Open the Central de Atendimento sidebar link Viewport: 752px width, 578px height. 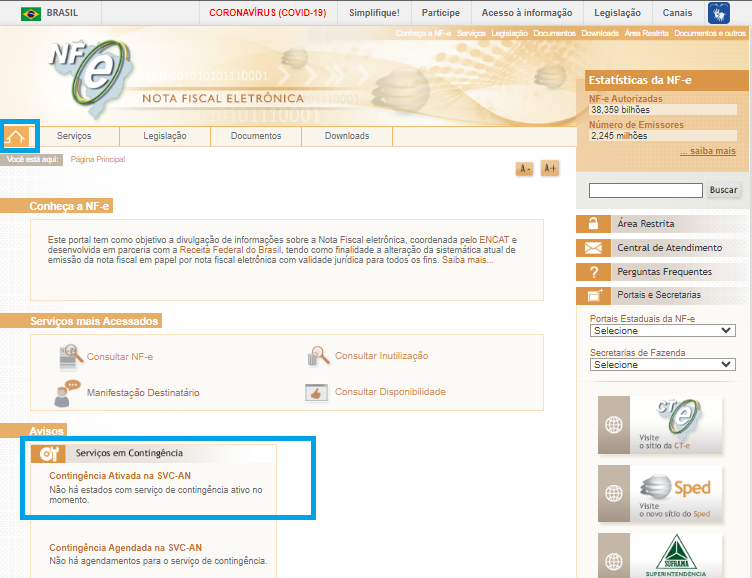tap(670, 248)
